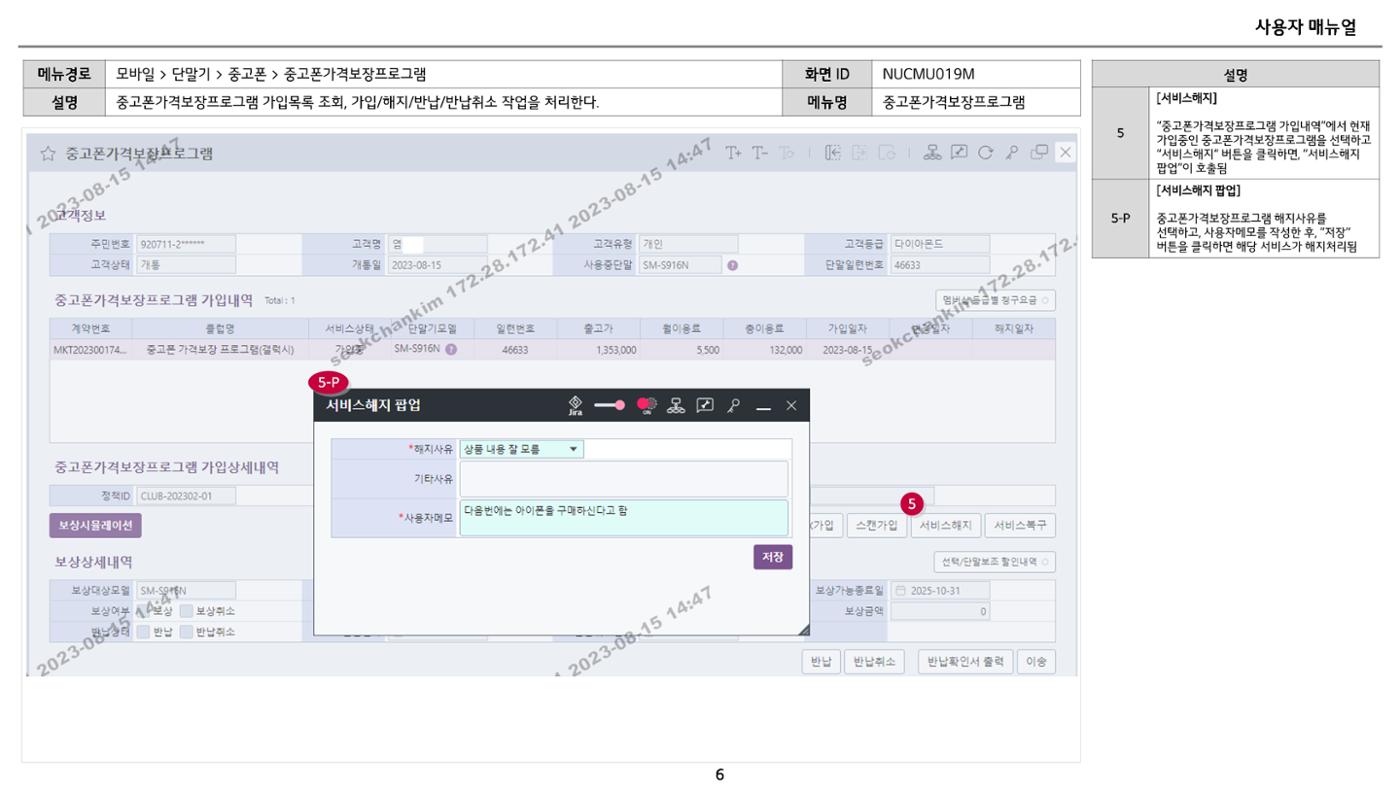Open Jira icon in 서비스해지 팝업 title bar
1400x788 pixels.
coord(575,404)
